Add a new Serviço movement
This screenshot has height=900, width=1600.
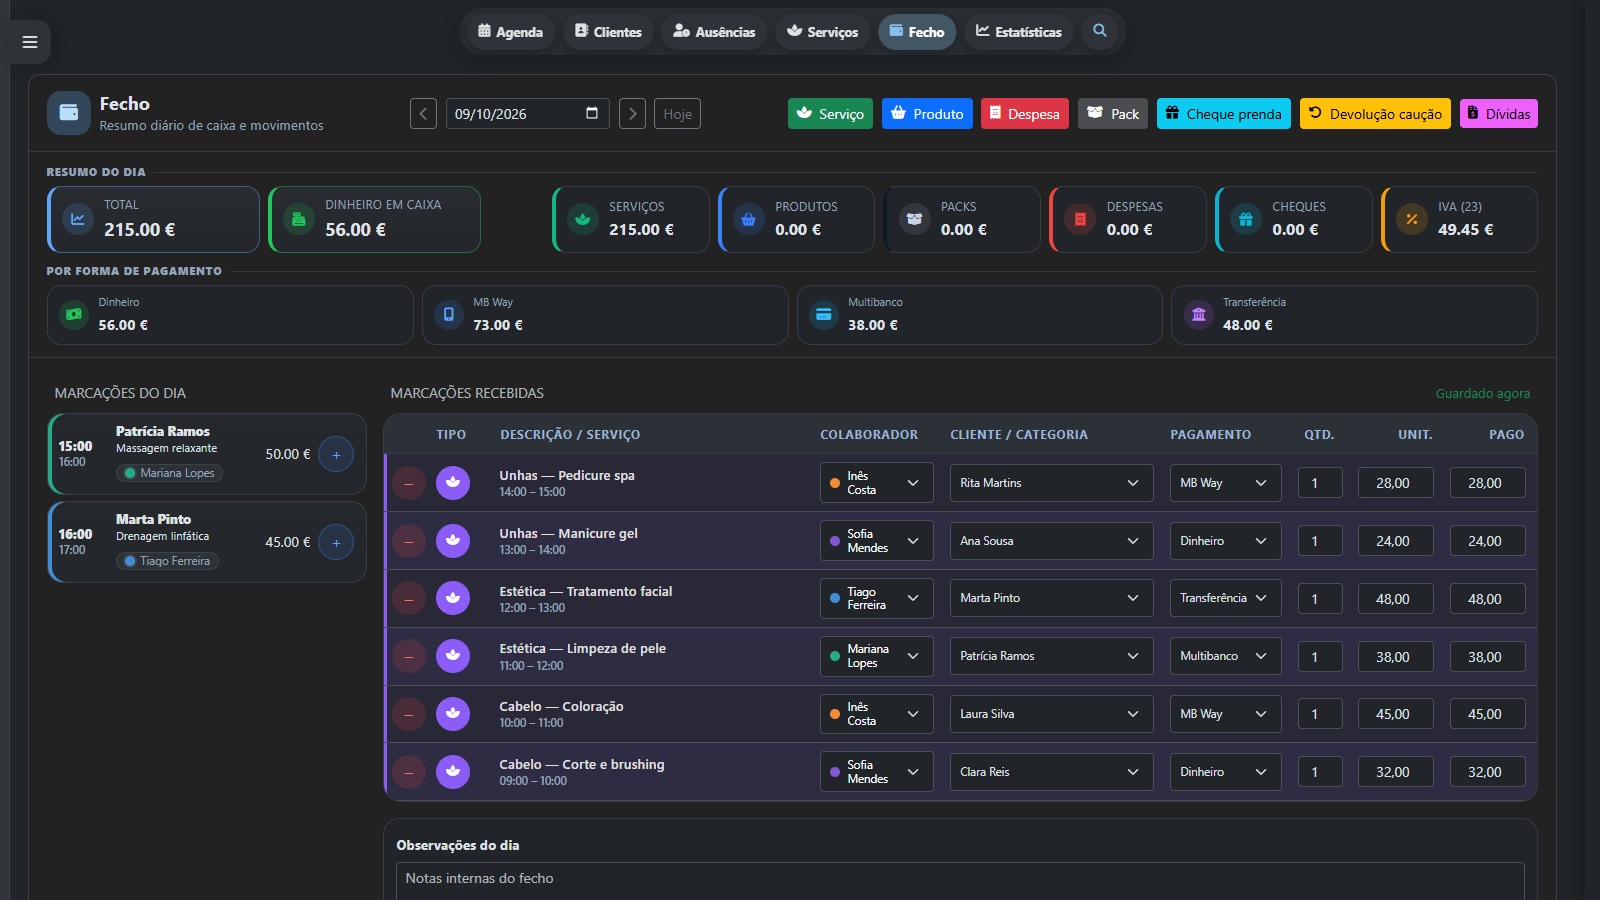(x=830, y=114)
